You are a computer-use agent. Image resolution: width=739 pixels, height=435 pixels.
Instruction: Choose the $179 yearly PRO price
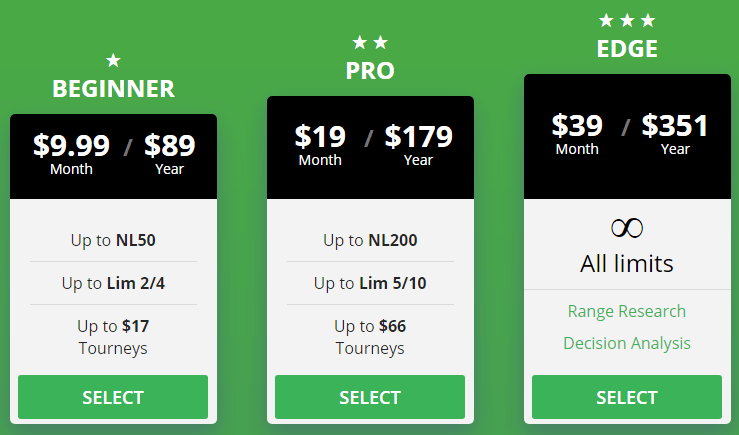point(418,142)
